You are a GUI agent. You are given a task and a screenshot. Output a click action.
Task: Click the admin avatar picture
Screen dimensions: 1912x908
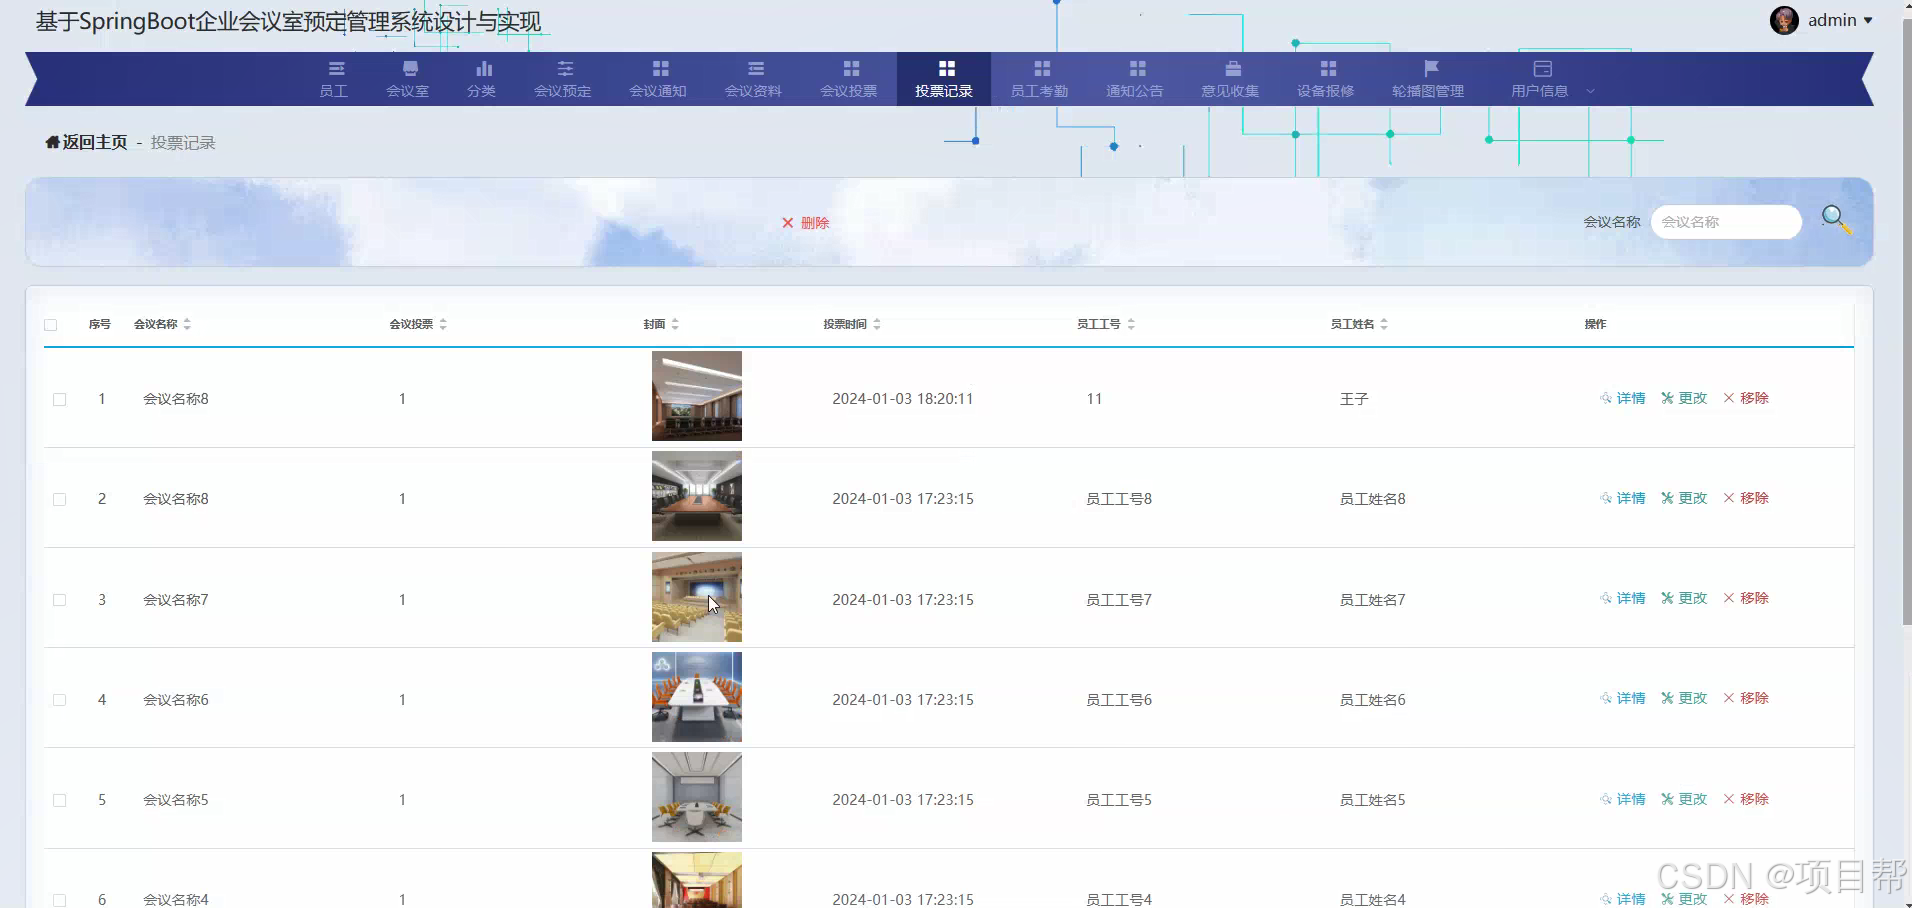coord(1784,20)
